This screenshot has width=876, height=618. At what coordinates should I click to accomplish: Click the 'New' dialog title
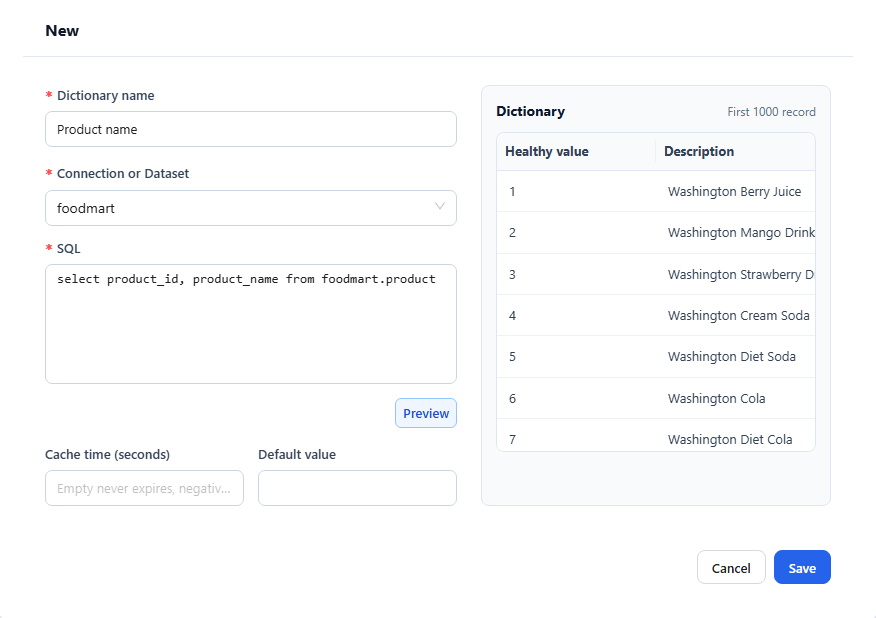tap(62, 31)
